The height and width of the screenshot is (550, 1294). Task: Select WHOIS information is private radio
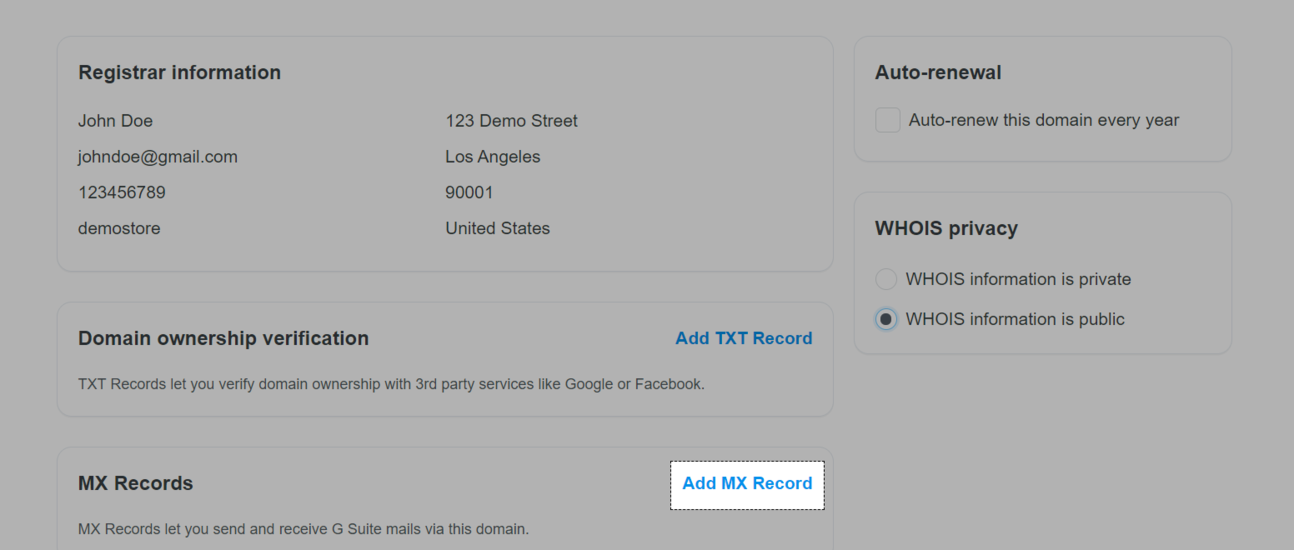[x=886, y=279]
